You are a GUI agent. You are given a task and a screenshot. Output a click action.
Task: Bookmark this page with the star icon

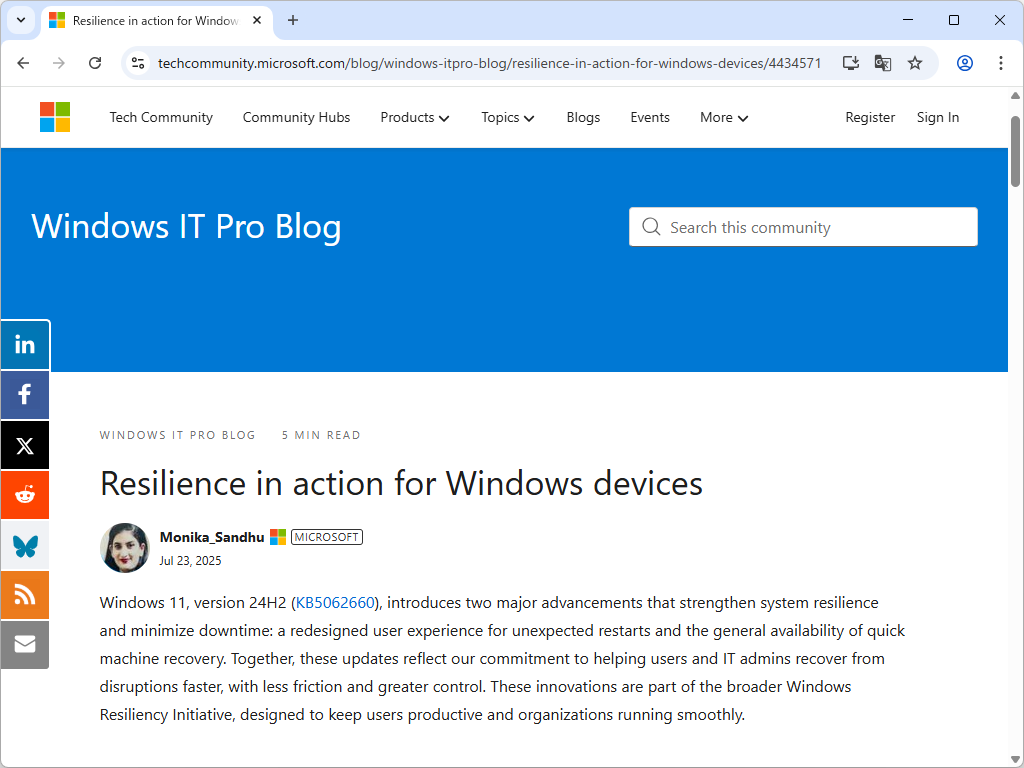point(914,62)
